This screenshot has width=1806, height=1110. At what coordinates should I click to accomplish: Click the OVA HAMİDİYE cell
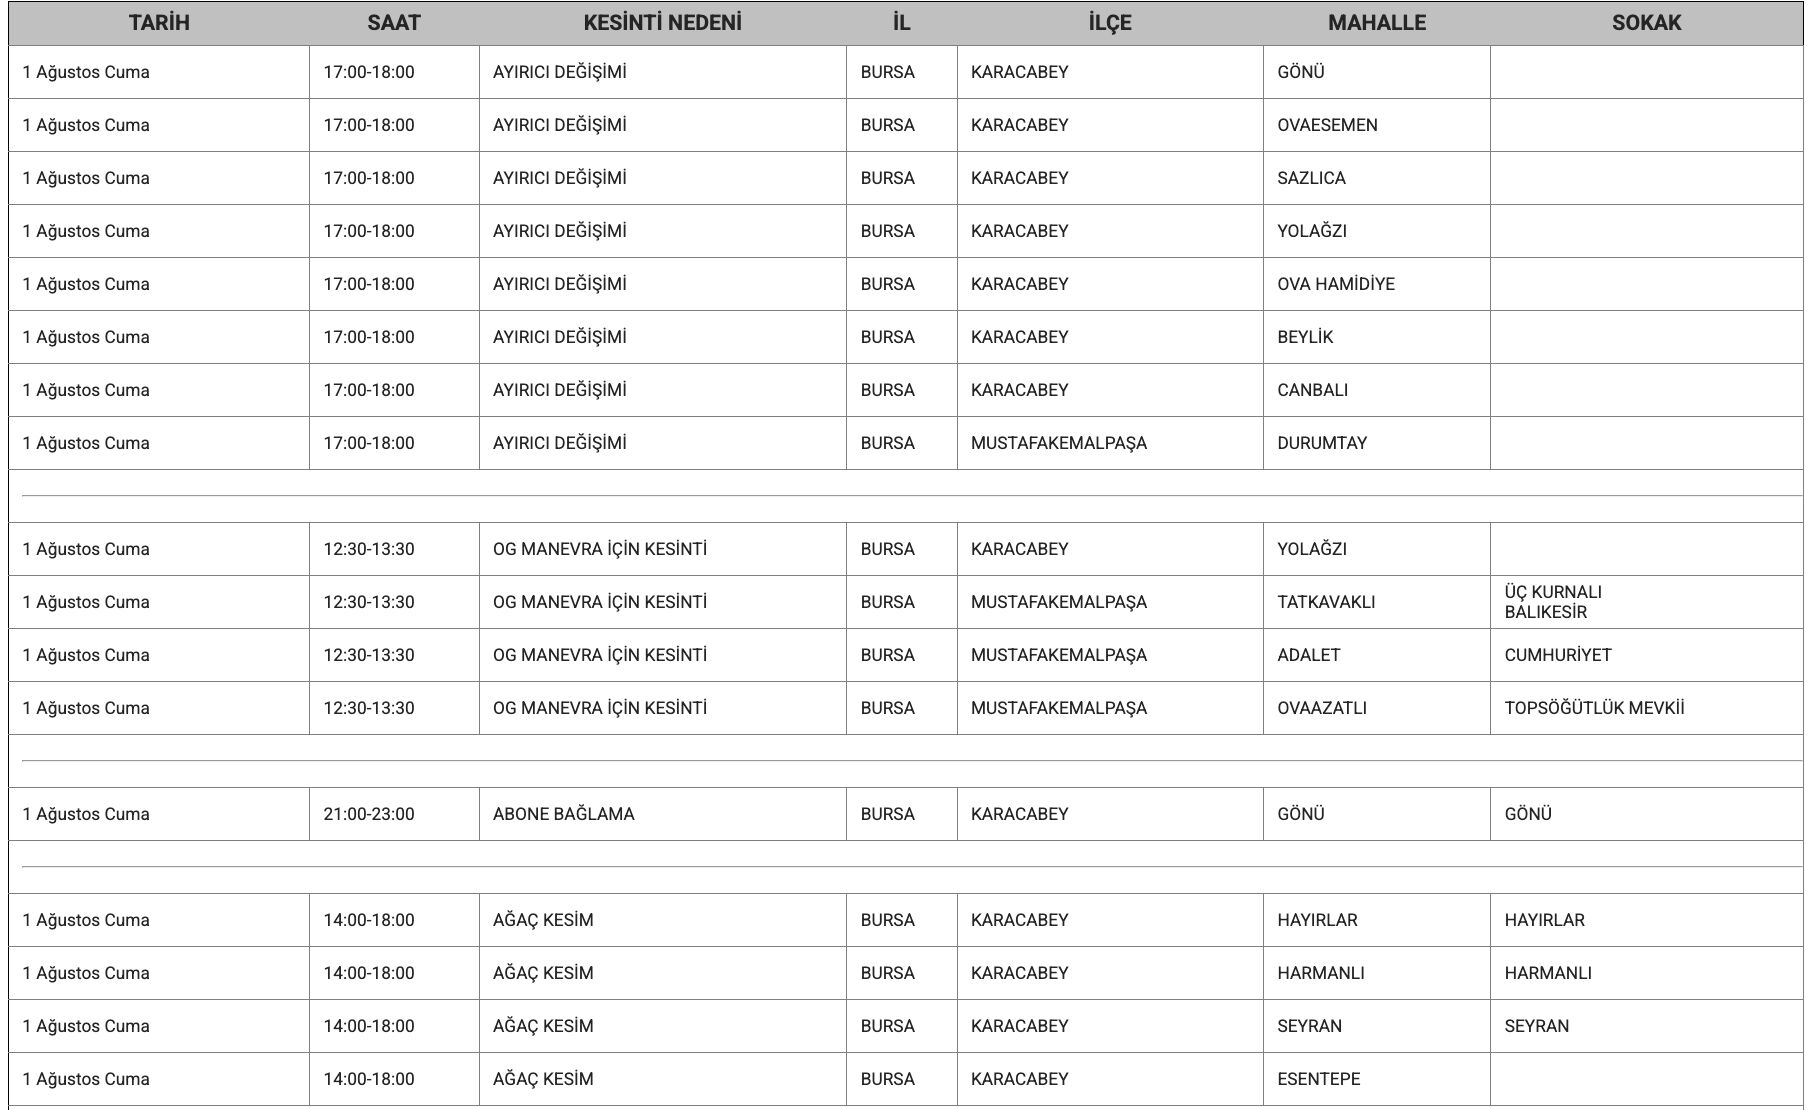(1335, 284)
